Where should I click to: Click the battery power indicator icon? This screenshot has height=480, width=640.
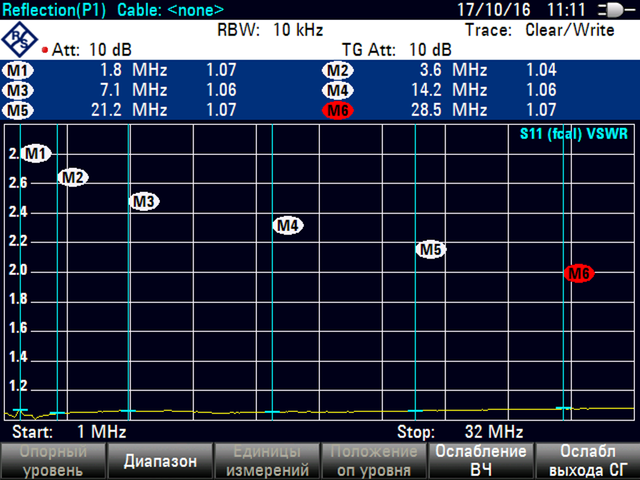click(610, 10)
